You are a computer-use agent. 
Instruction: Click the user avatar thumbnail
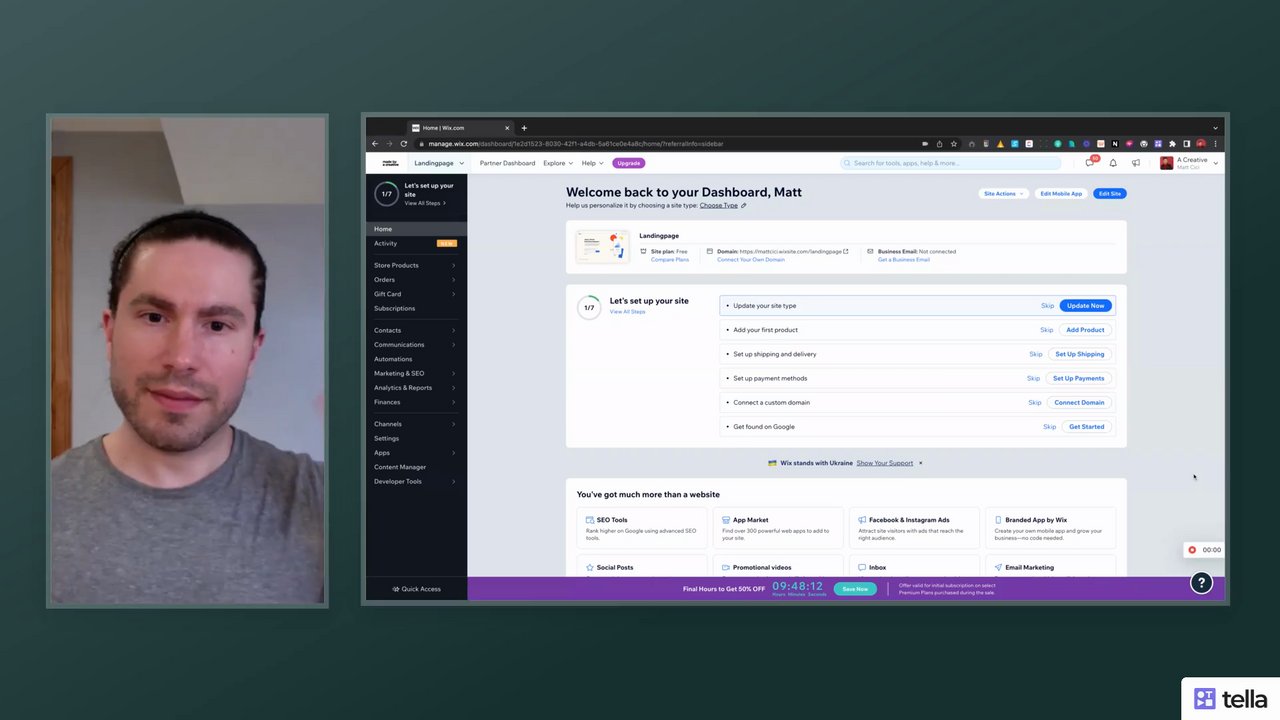(x=1166, y=163)
